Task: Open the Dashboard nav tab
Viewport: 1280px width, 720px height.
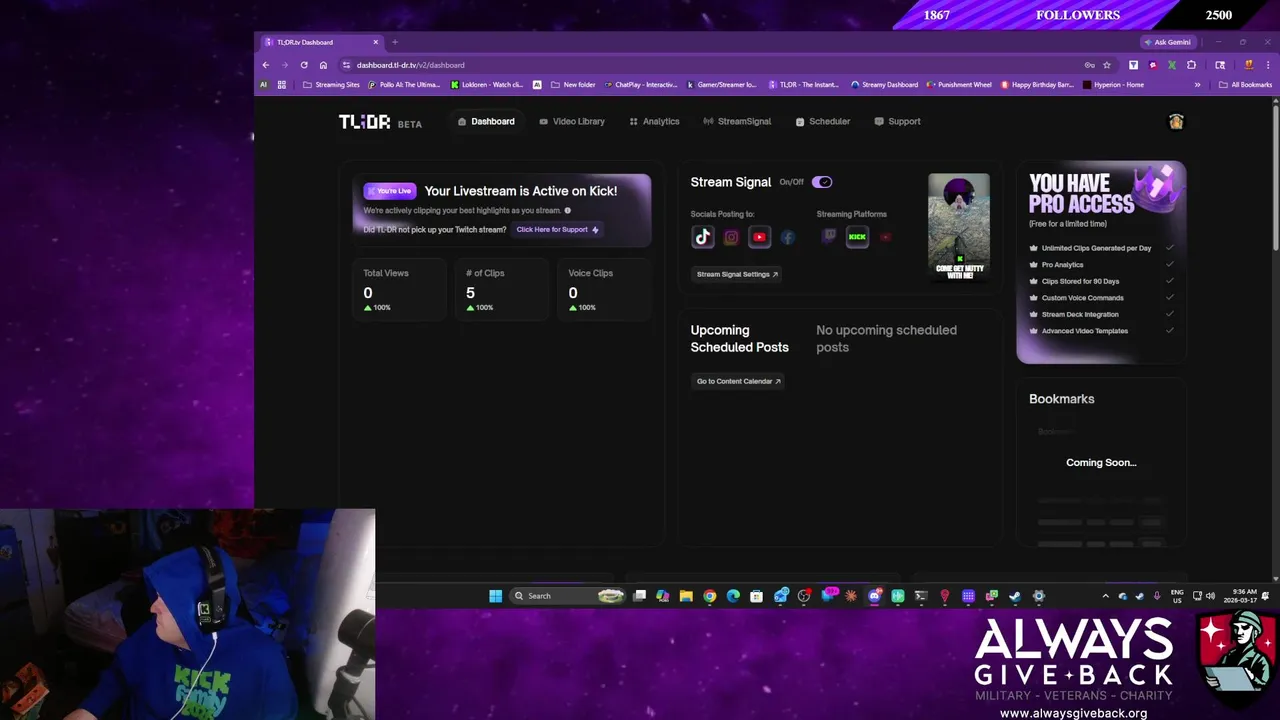Action: [486, 121]
